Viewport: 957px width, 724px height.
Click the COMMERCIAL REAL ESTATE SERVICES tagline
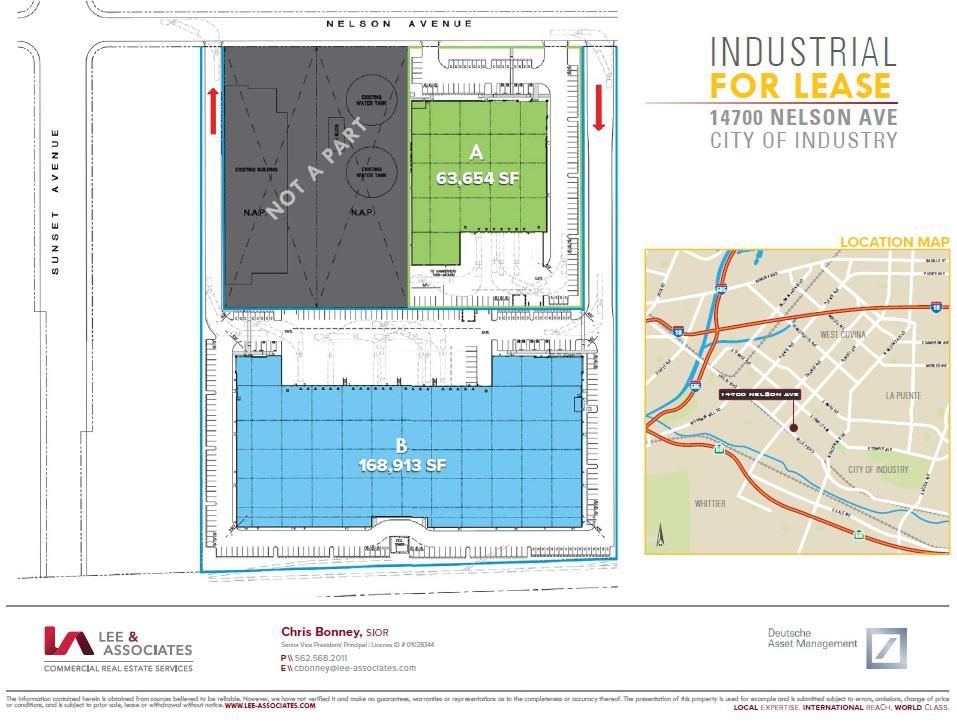click(118, 668)
